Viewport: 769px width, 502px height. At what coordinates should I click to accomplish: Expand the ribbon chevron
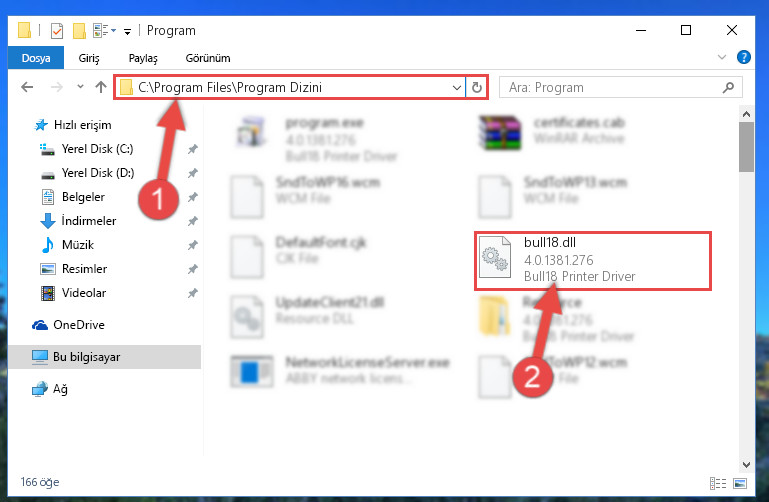(721, 57)
